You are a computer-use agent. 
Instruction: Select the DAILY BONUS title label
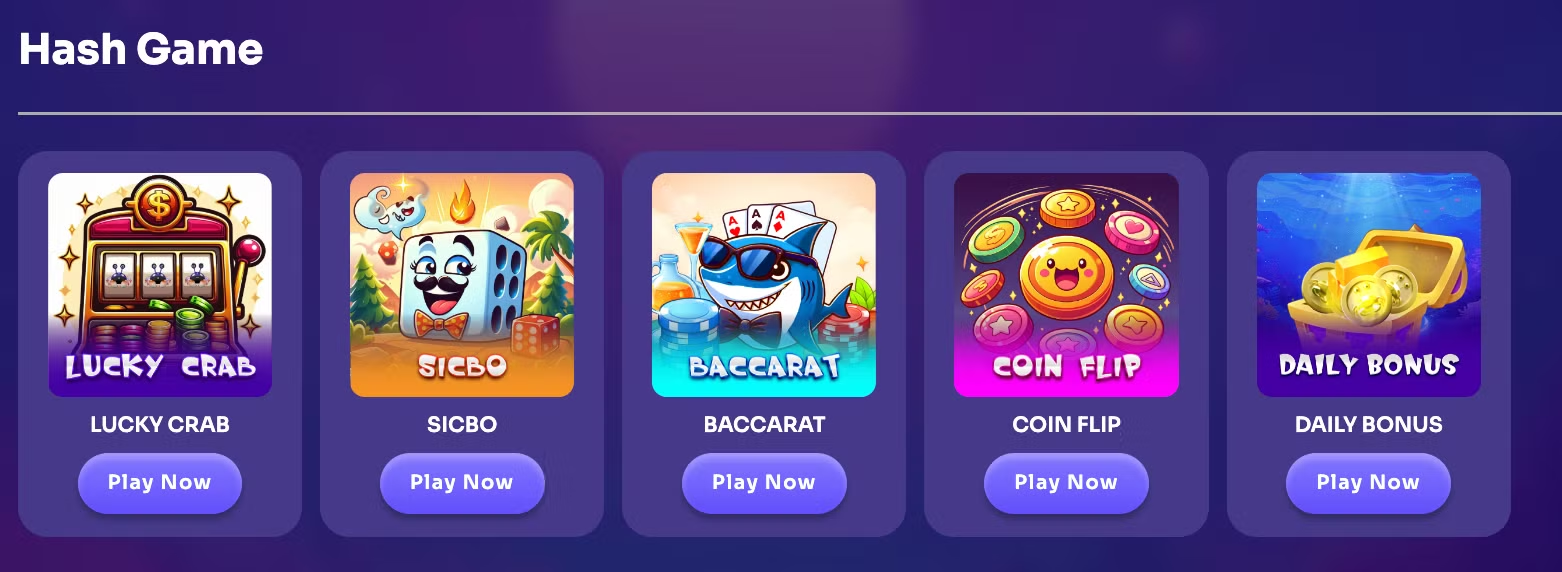point(1368,424)
